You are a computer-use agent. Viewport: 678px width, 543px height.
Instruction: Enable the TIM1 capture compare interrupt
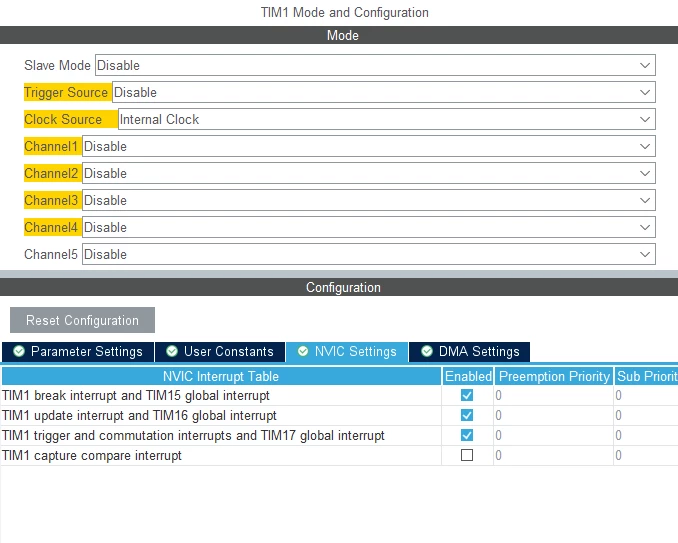click(x=467, y=455)
